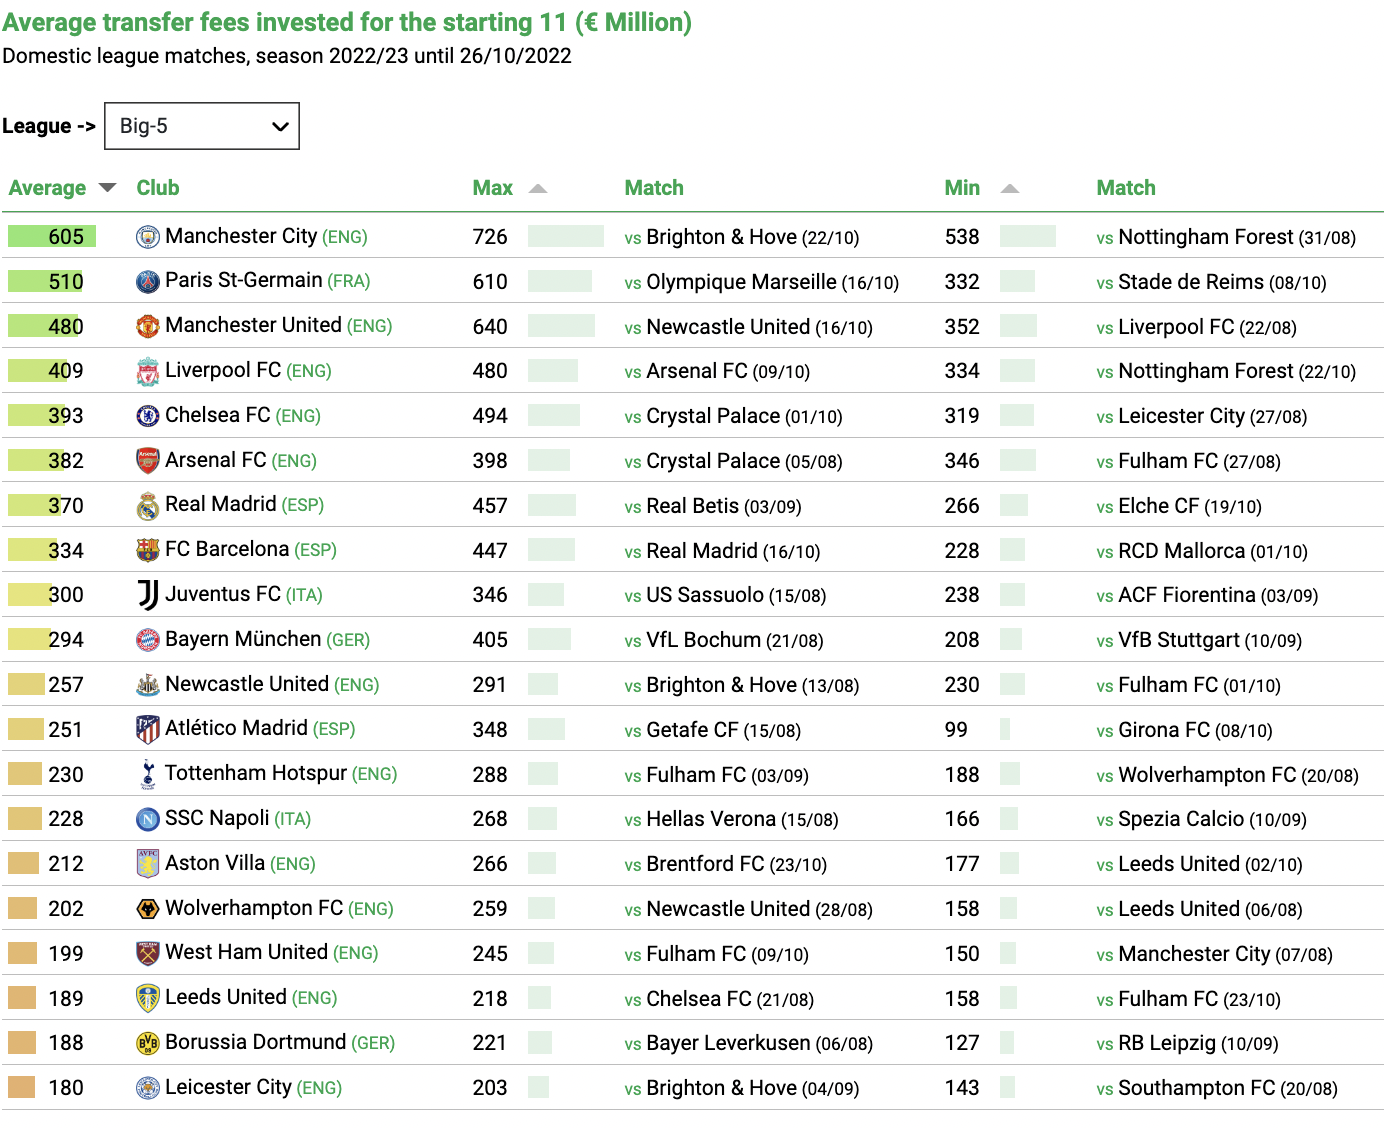Click the Juventus FC logo icon
This screenshot has width=1384, height=1128.
point(148,595)
